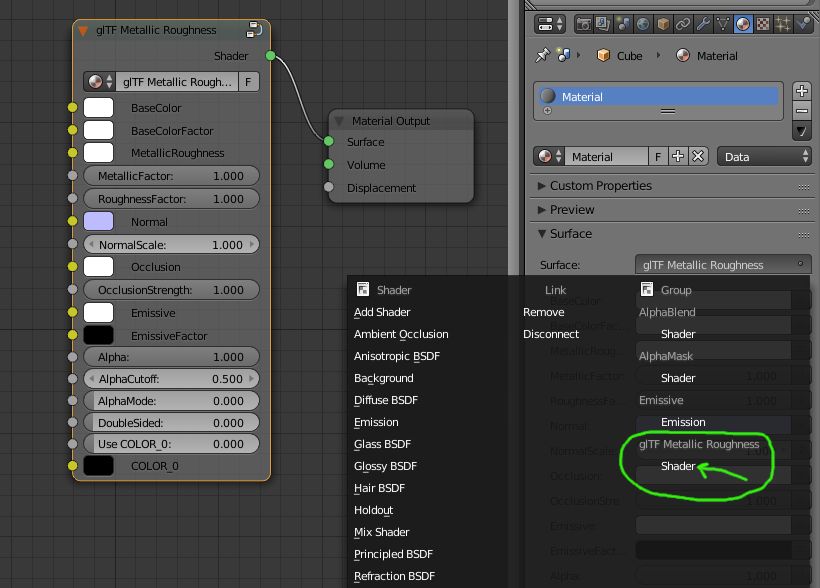This screenshot has width=820, height=588.
Task: Unlink material with the X button
Action: [698, 156]
